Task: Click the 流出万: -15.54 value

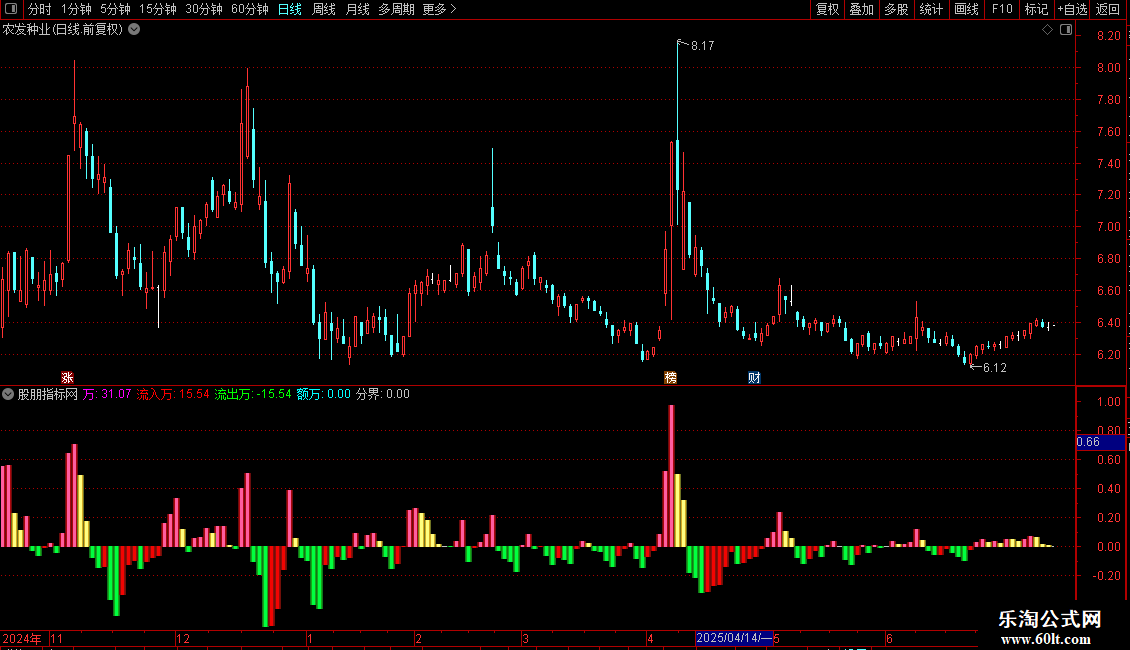Action: [253, 394]
